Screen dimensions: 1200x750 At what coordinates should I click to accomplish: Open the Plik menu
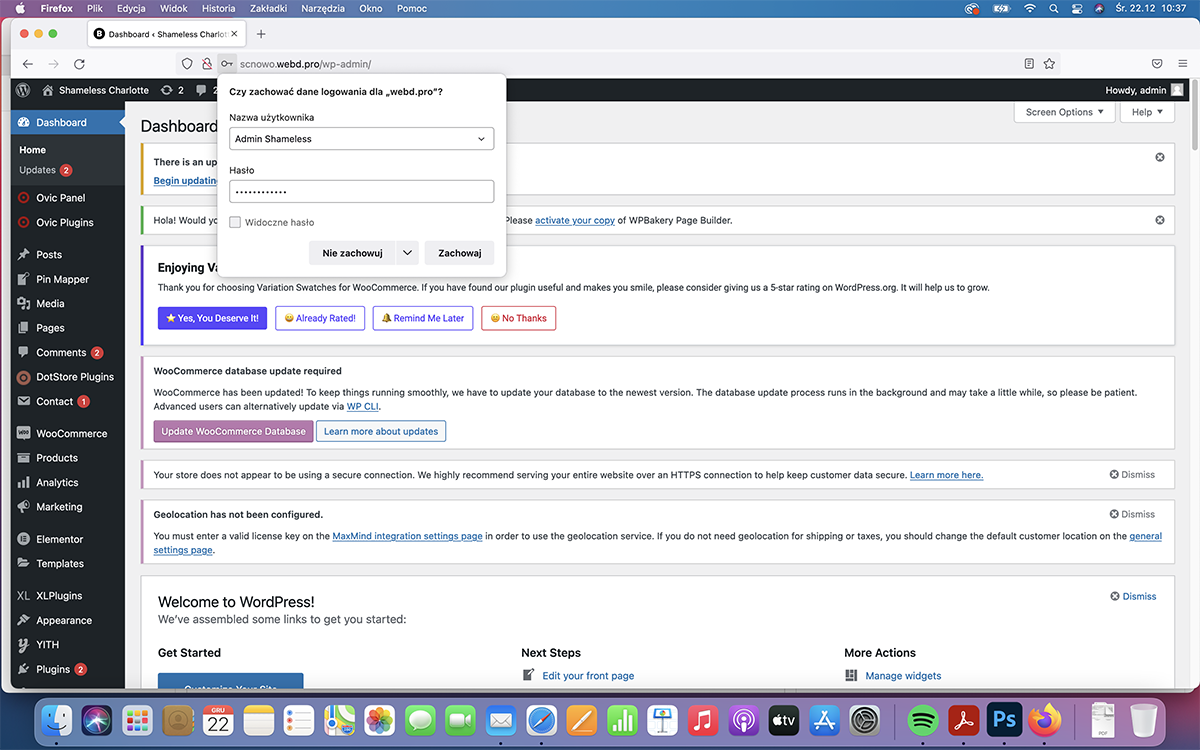pyautogui.click(x=96, y=8)
